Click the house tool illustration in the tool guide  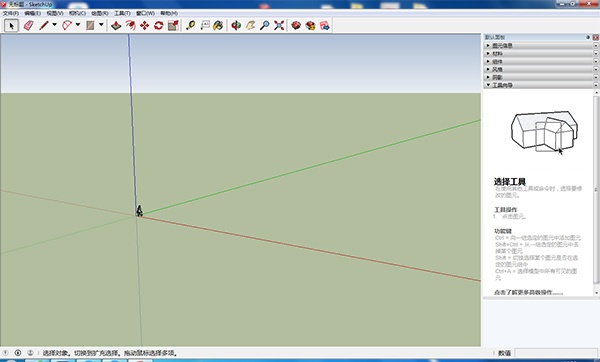544,131
